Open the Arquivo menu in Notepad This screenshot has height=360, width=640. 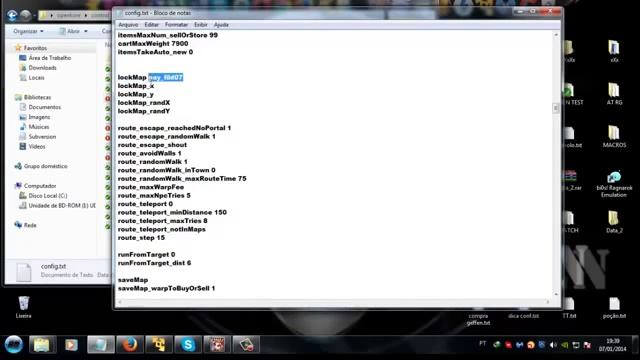[128, 25]
